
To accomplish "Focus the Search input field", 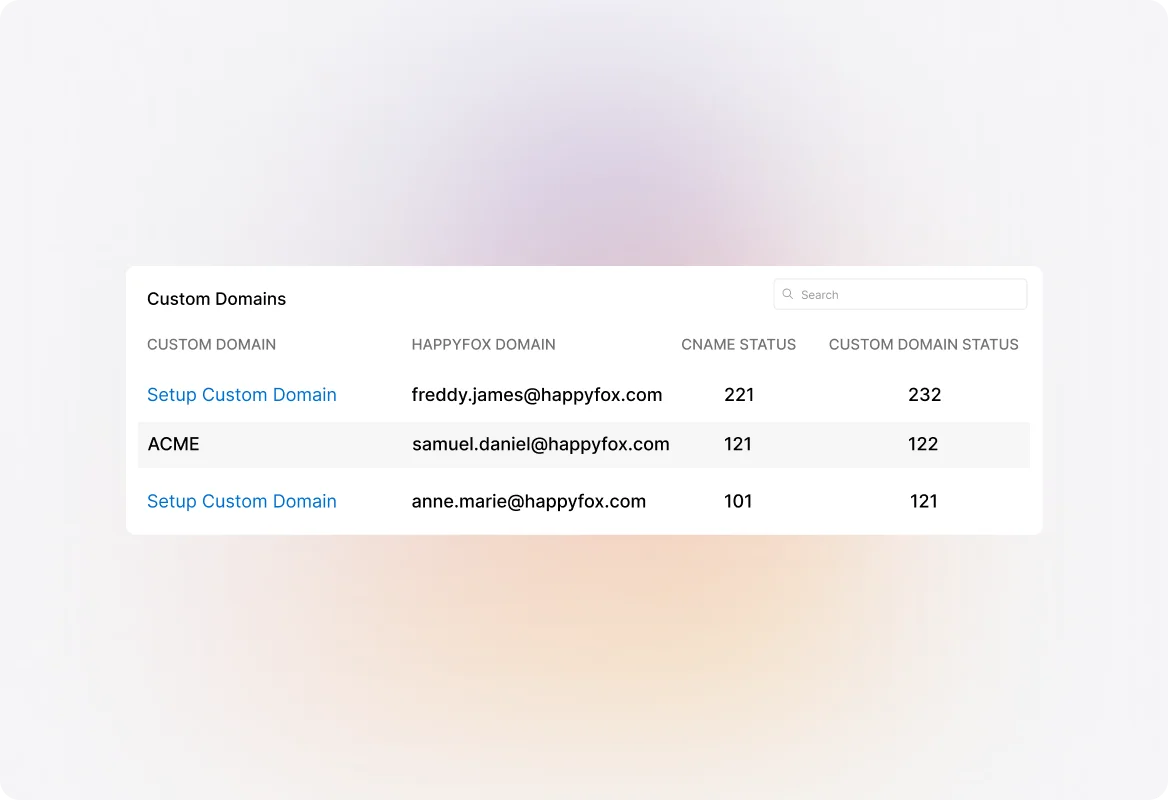I will click(900, 294).
